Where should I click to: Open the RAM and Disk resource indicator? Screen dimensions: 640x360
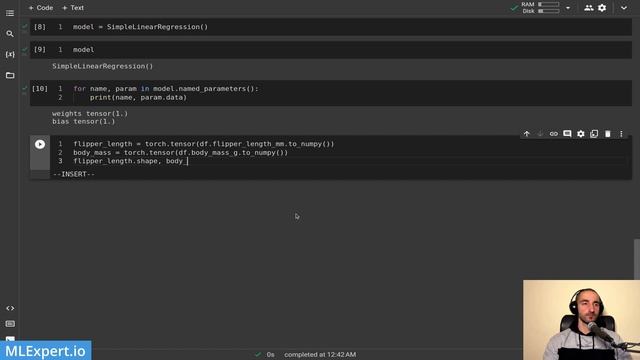(540, 8)
